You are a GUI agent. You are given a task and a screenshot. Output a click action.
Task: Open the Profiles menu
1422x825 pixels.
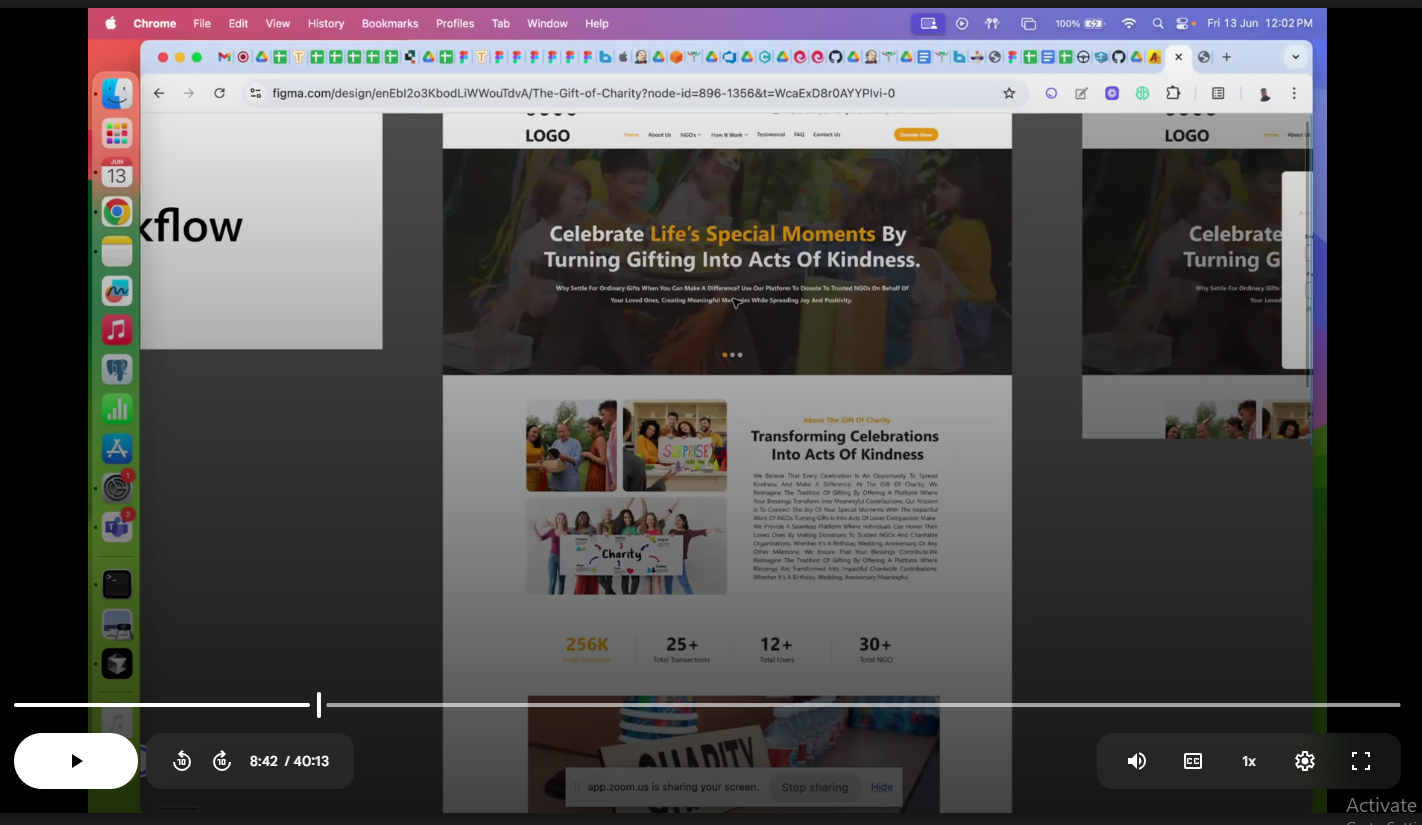[x=455, y=23]
